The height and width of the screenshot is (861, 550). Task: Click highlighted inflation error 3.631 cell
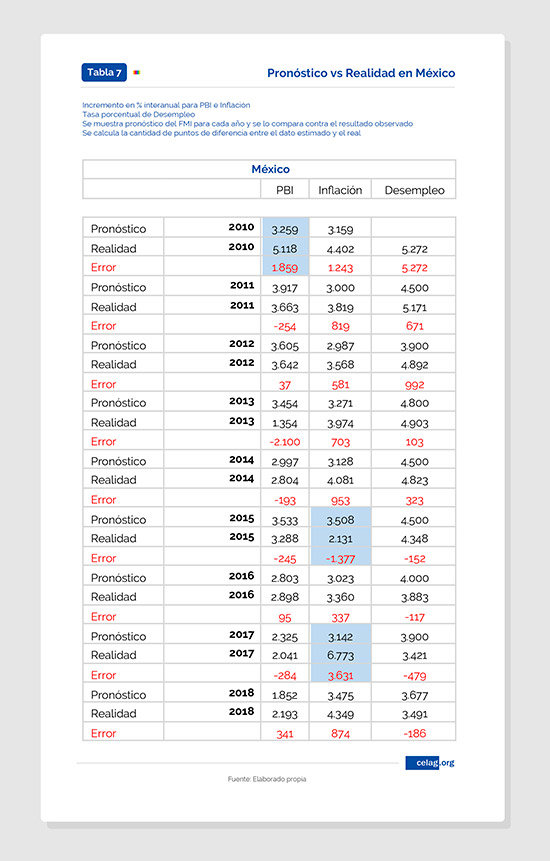(x=340, y=673)
